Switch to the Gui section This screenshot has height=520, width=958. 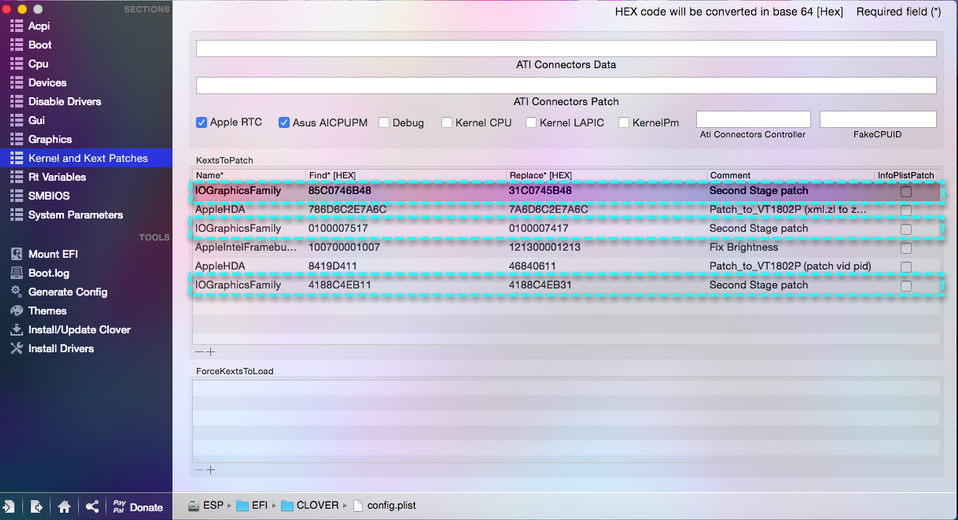(37, 120)
